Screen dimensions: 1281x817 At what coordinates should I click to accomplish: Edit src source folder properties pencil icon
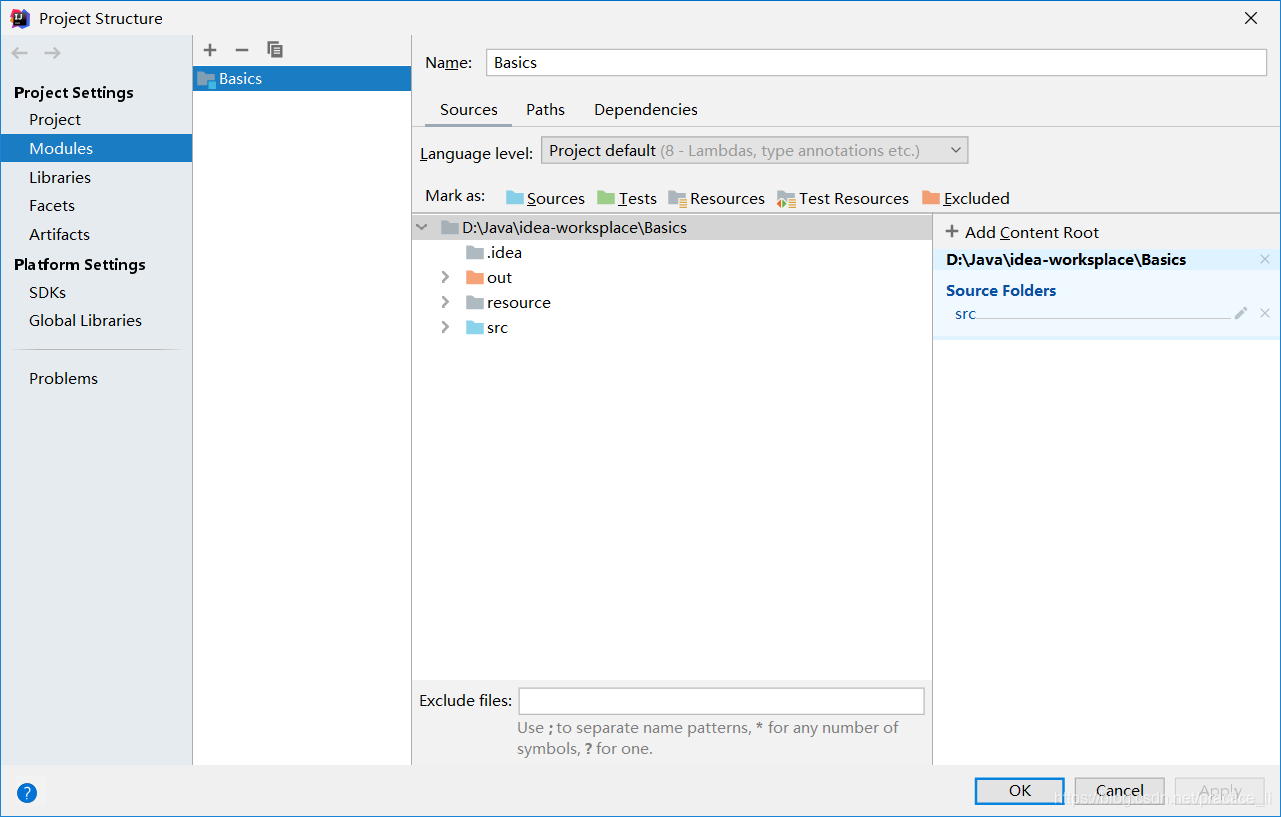pyautogui.click(x=1241, y=313)
